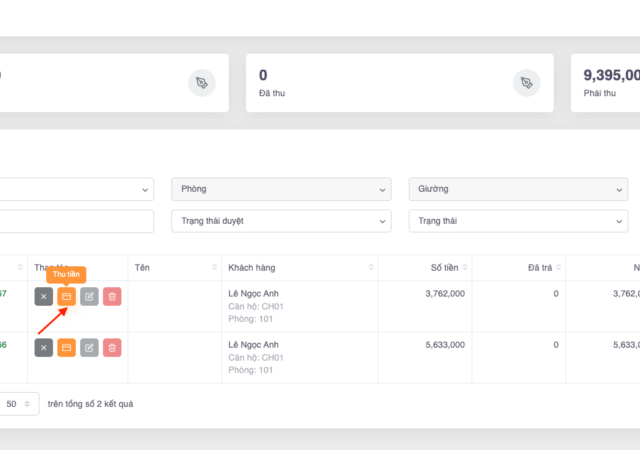
Task: Click the edit pencil icon in first row
Action: coord(89,296)
